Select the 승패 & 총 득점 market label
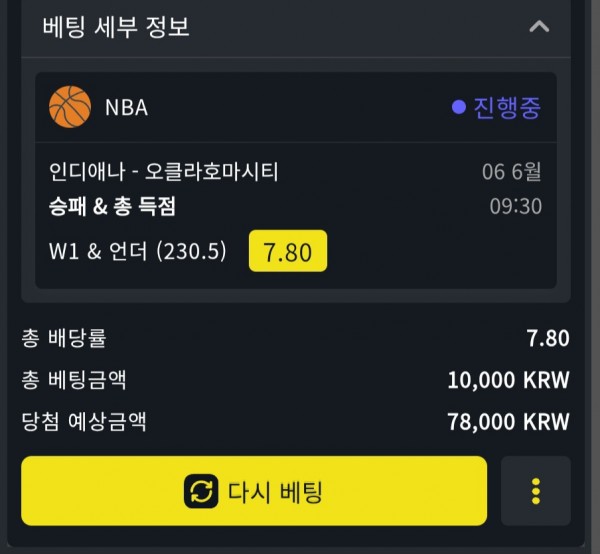 pyautogui.click(x=112, y=206)
